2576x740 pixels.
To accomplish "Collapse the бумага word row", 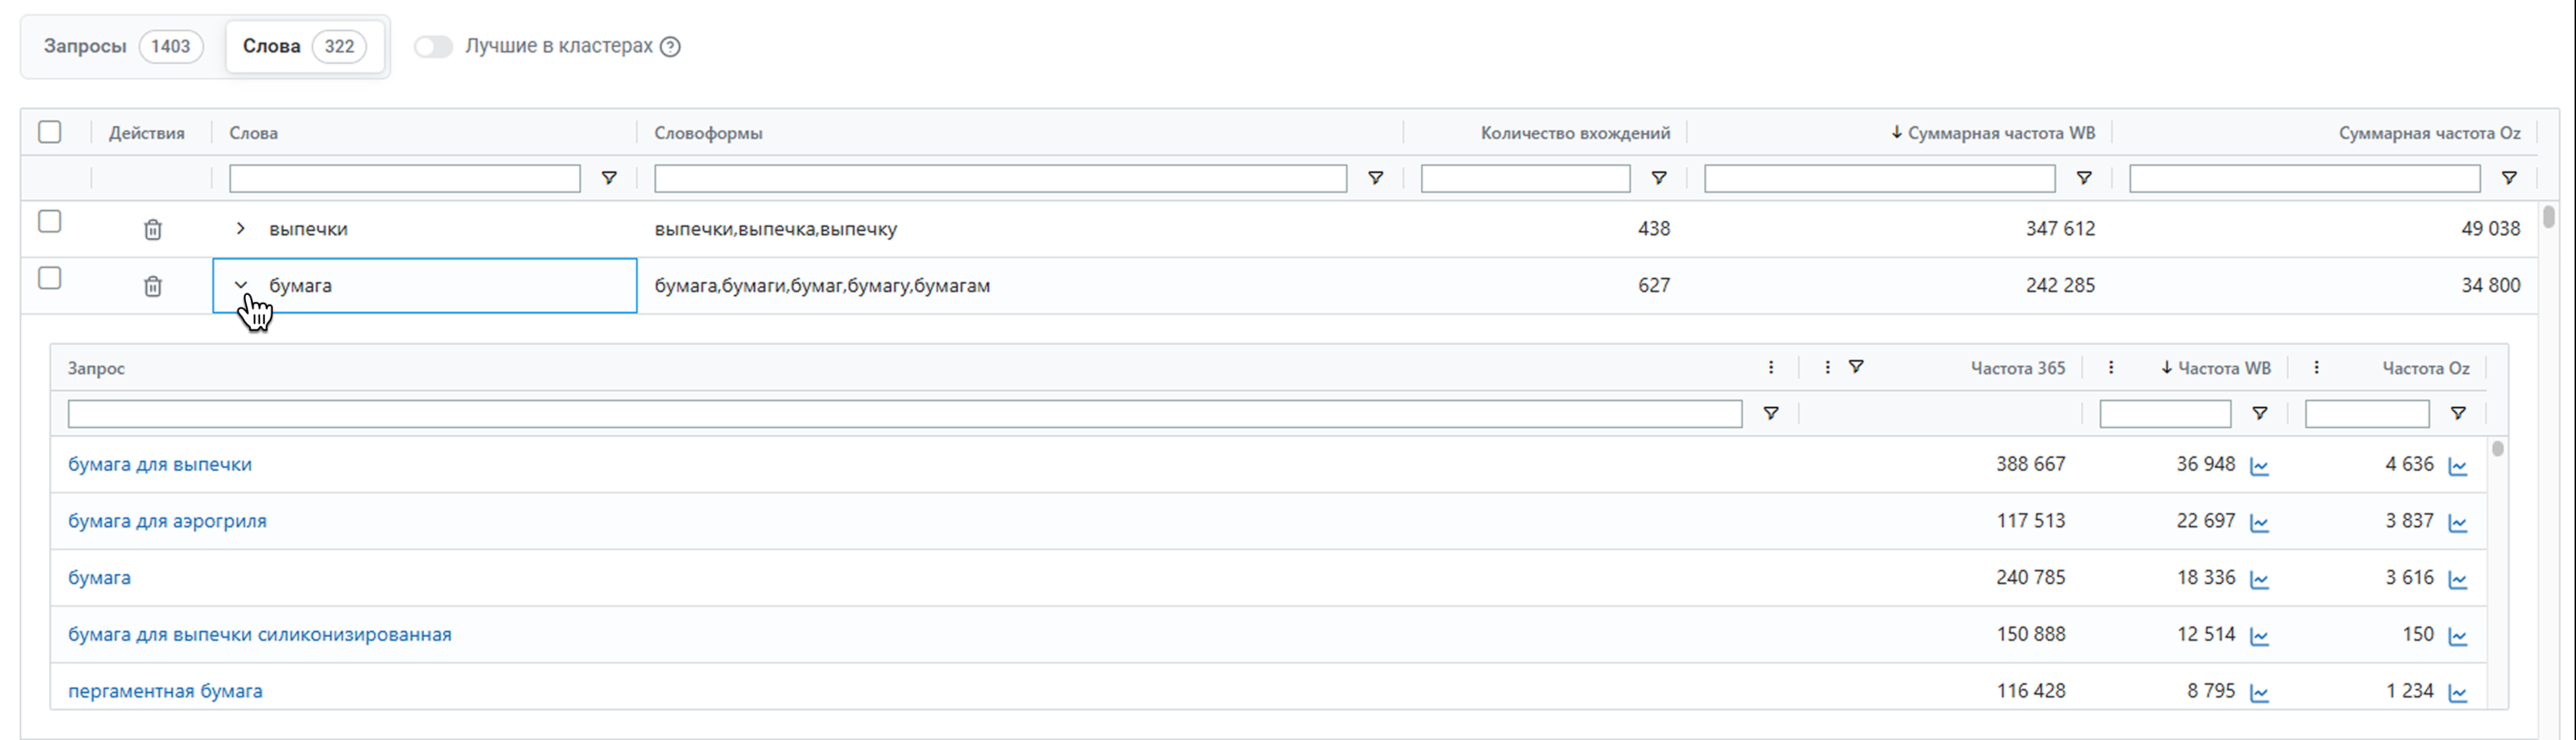I will 240,285.
